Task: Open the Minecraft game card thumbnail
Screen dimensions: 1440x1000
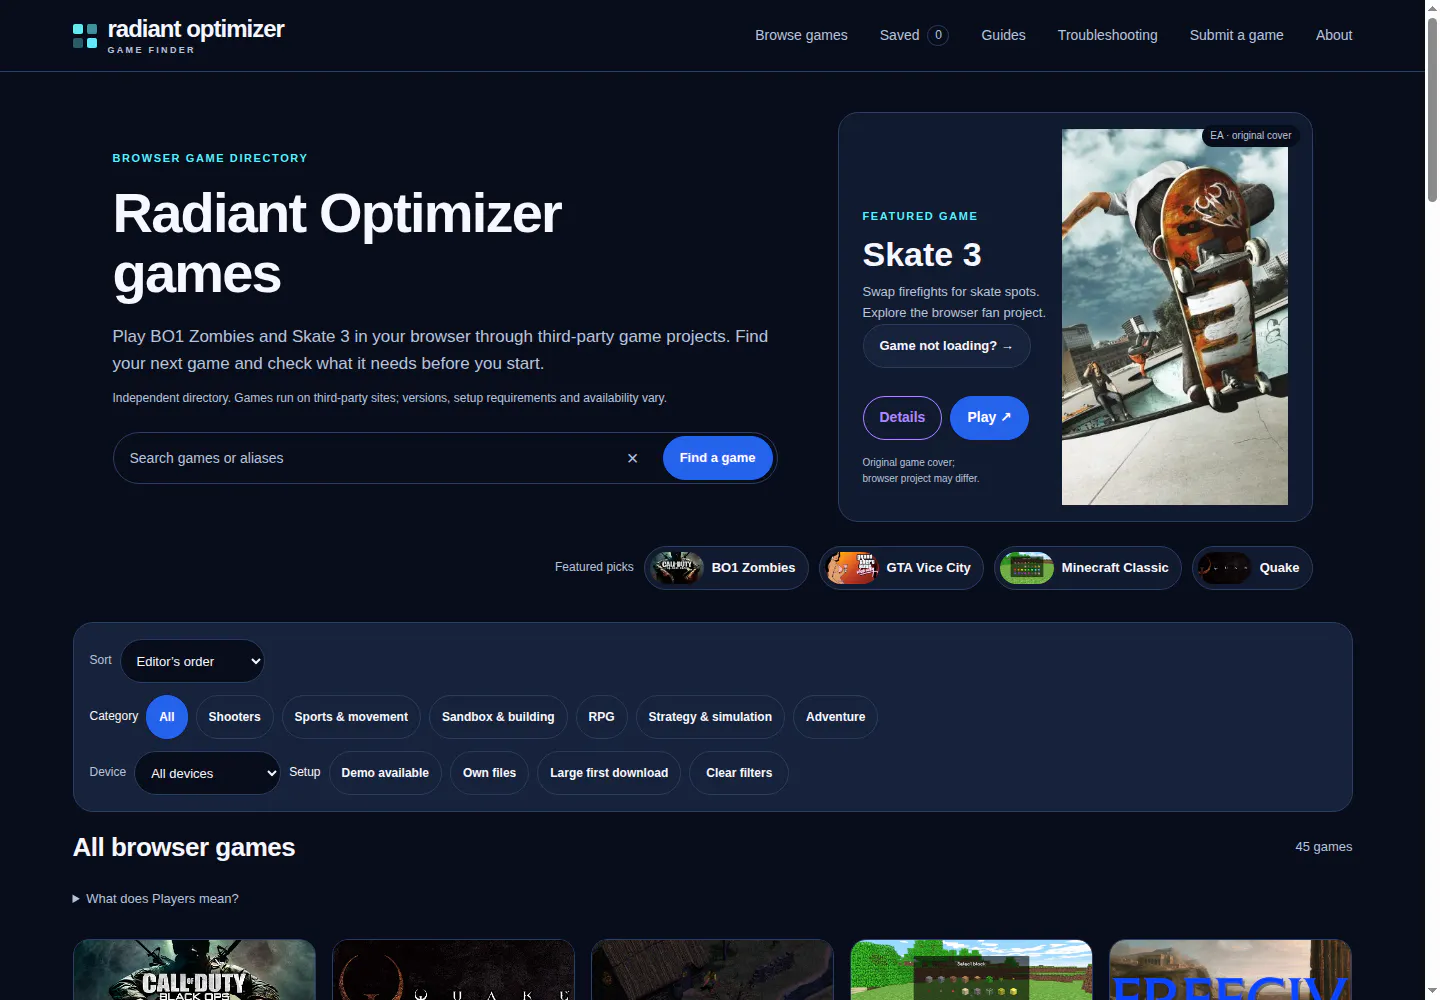Action: tap(971, 969)
